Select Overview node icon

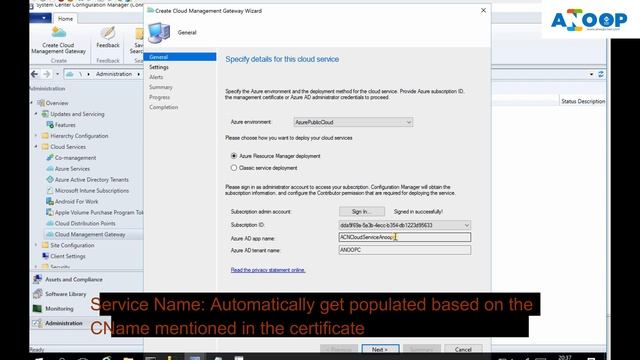coord(41,103)
